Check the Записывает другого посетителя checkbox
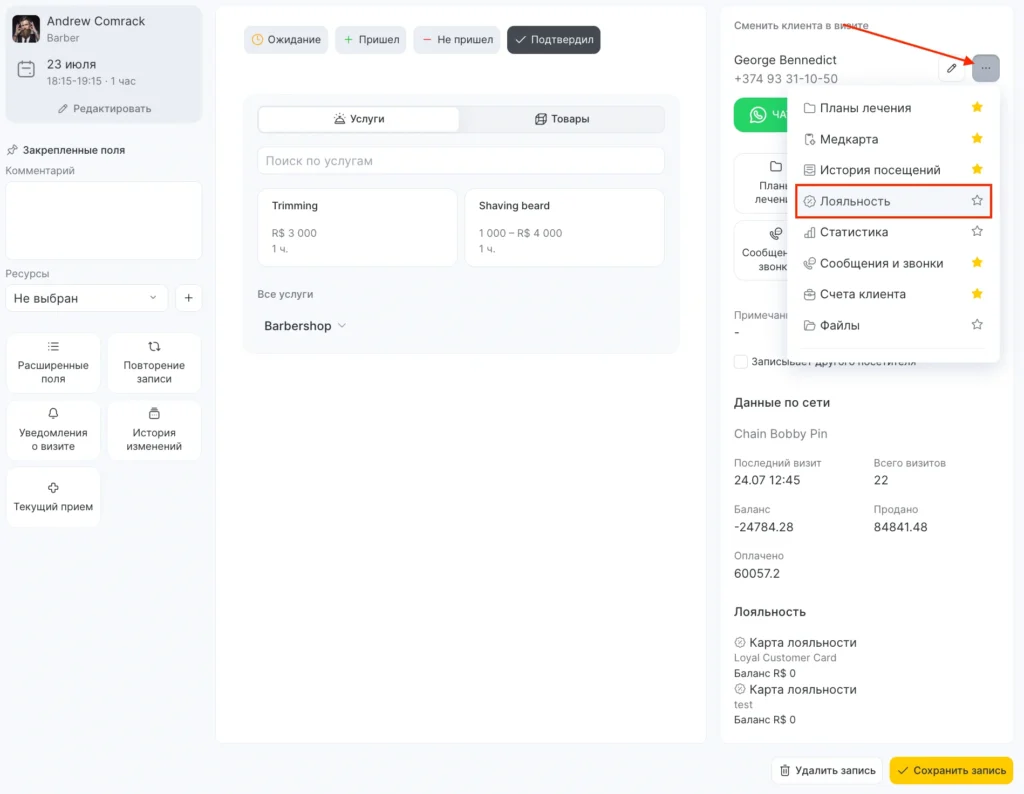1024x794 pixels. pyautogui.click(x=741, y=362)
